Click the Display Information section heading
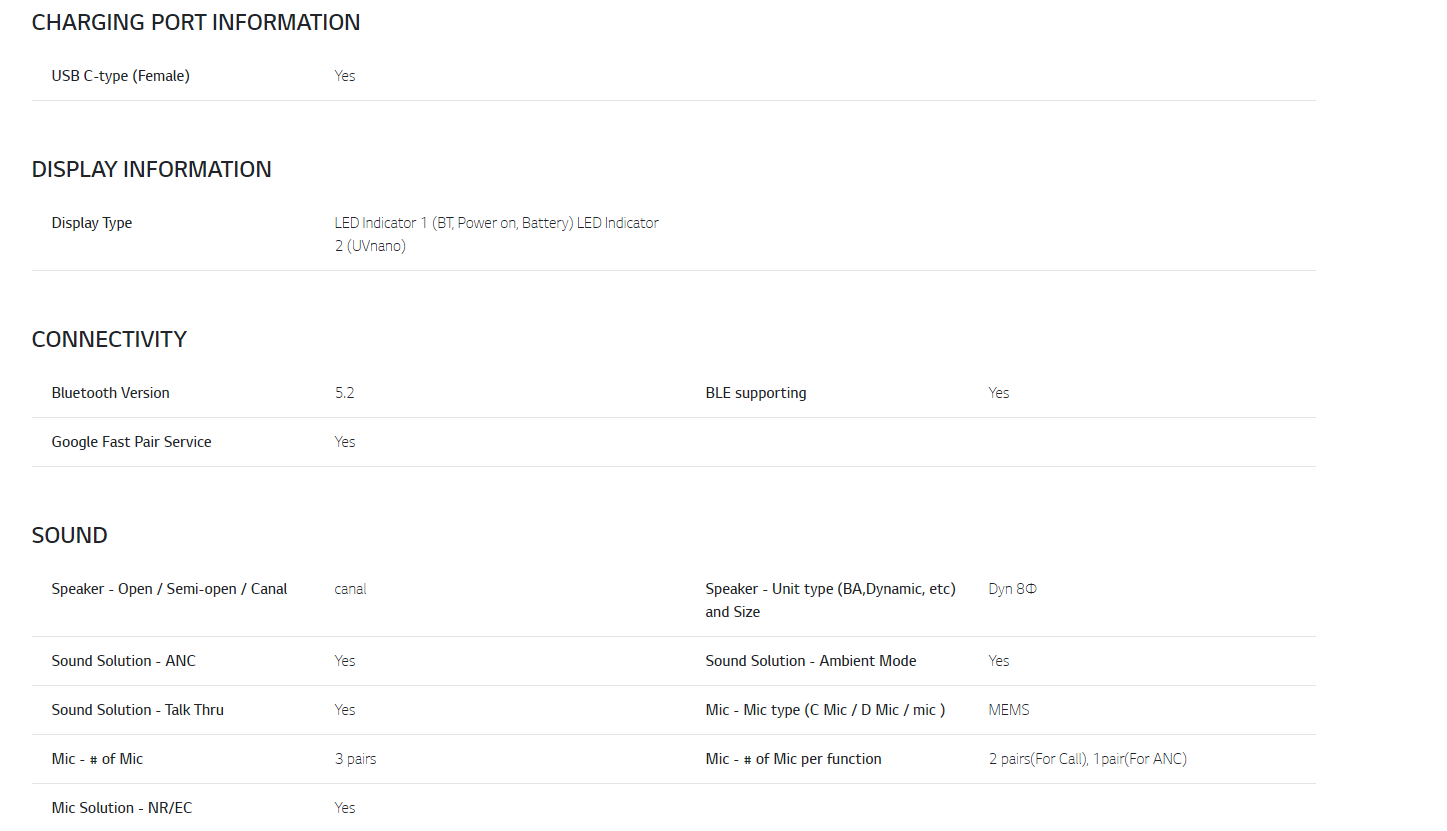1447x831 pixels. coord(151,170)
